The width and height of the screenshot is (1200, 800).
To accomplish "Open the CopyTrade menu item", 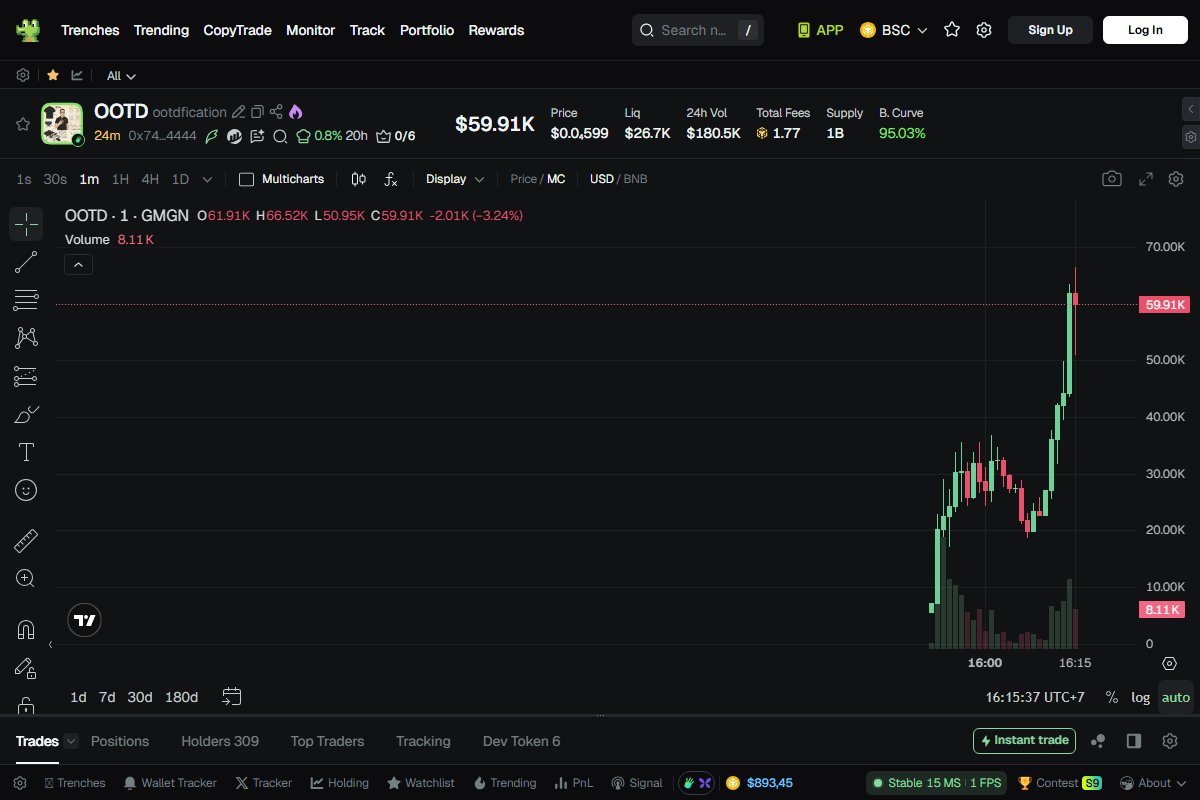I will [x=237, y=30].
